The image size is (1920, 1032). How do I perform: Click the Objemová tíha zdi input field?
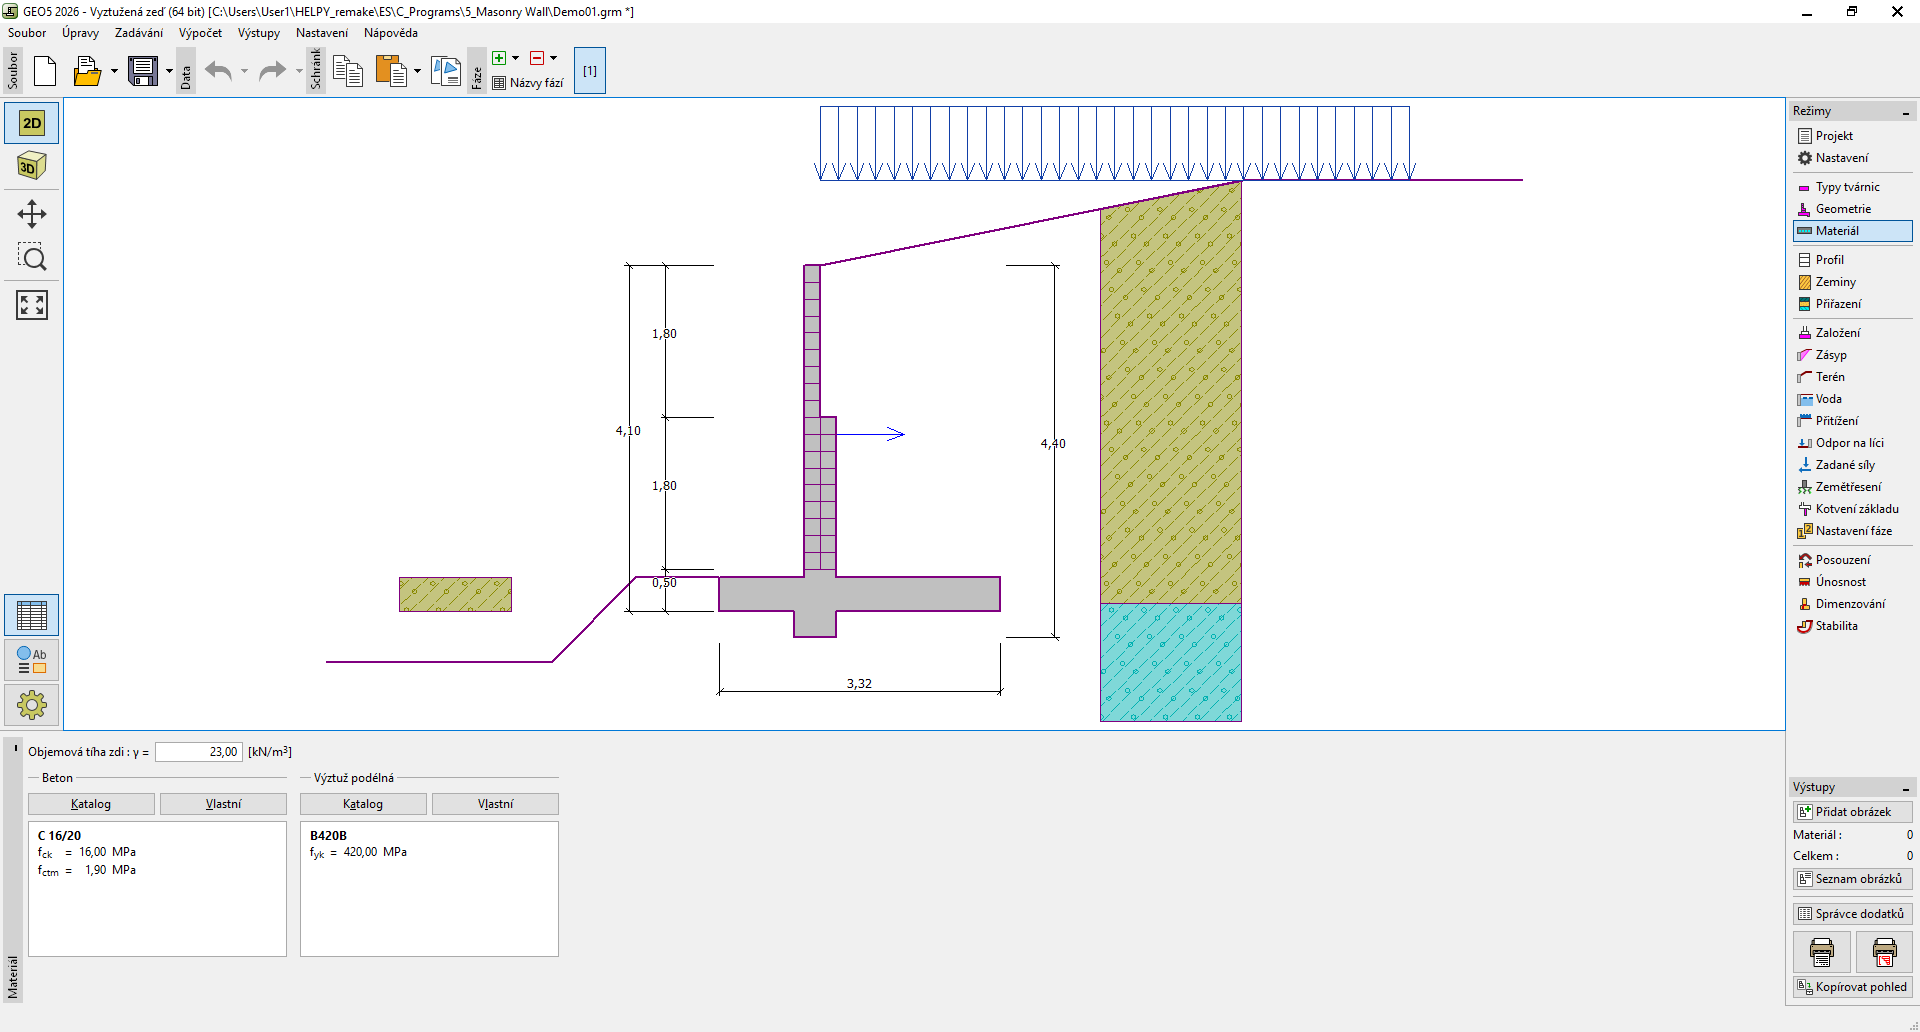(x=198, y=752)
